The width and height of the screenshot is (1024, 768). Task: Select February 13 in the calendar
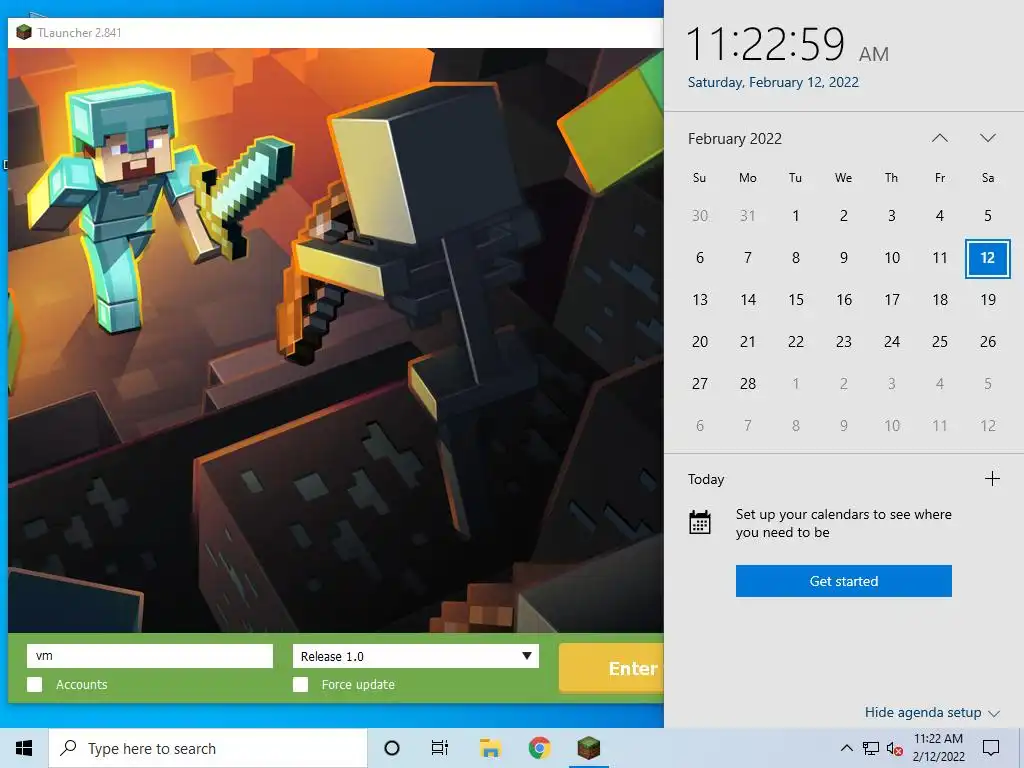click(700, 300)
